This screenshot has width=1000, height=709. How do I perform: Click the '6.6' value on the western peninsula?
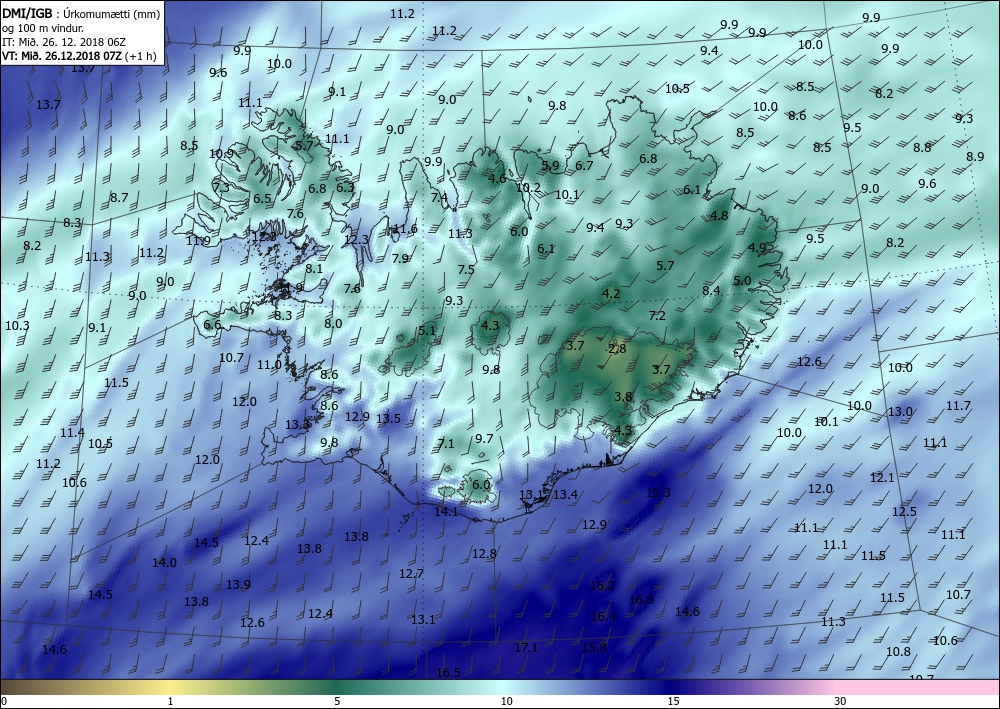212,325
